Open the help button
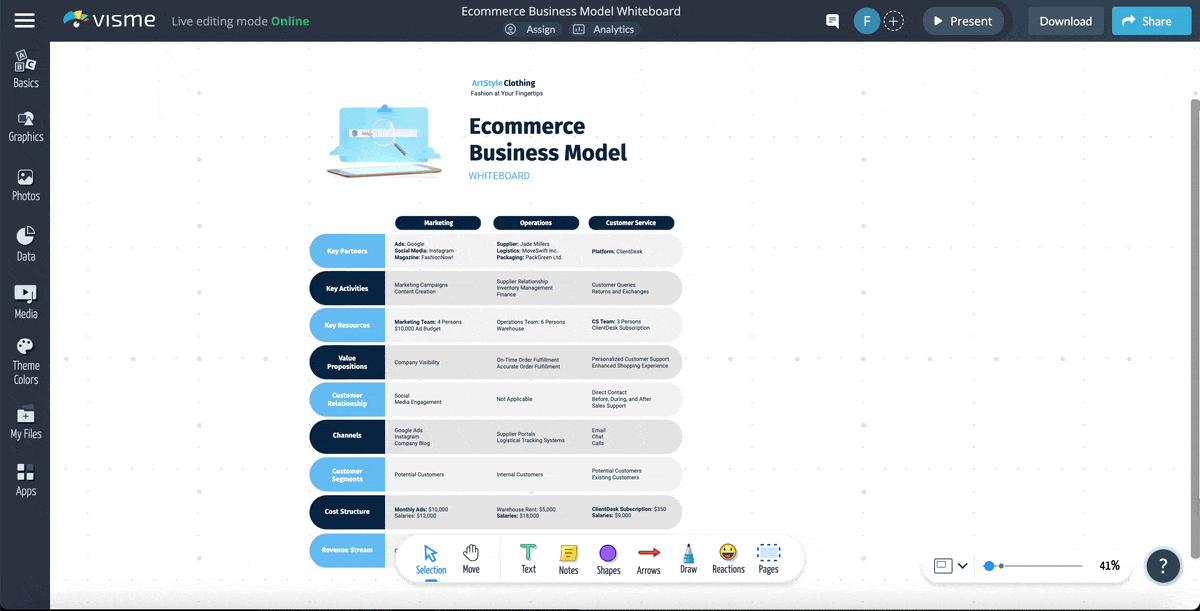The height and width of the screenshot is (611, 1200). coord(1163,565)
